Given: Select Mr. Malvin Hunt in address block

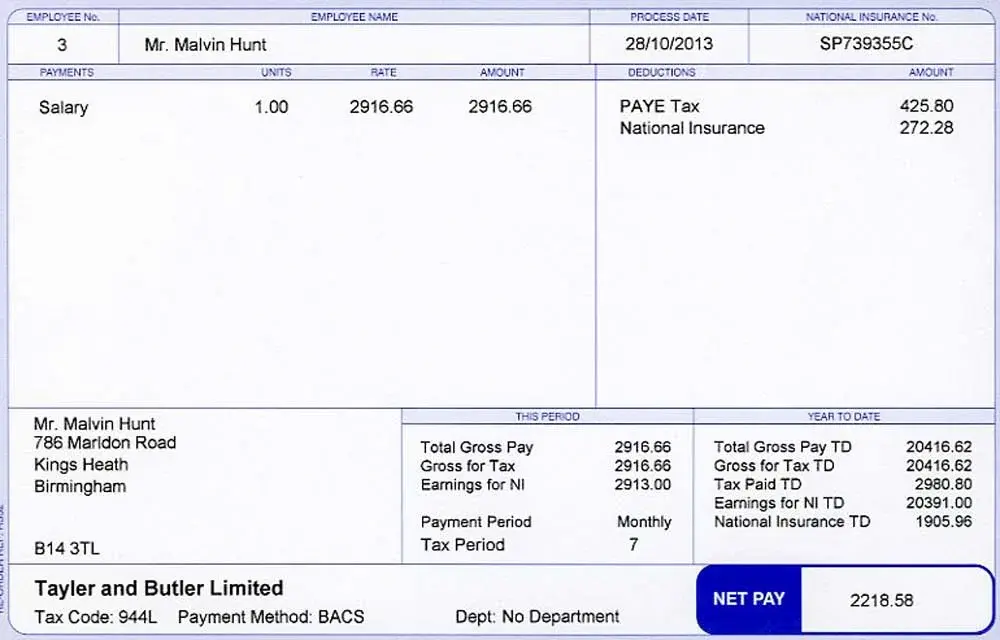Looking at the screenshot, I should click(x=94, y=424).
